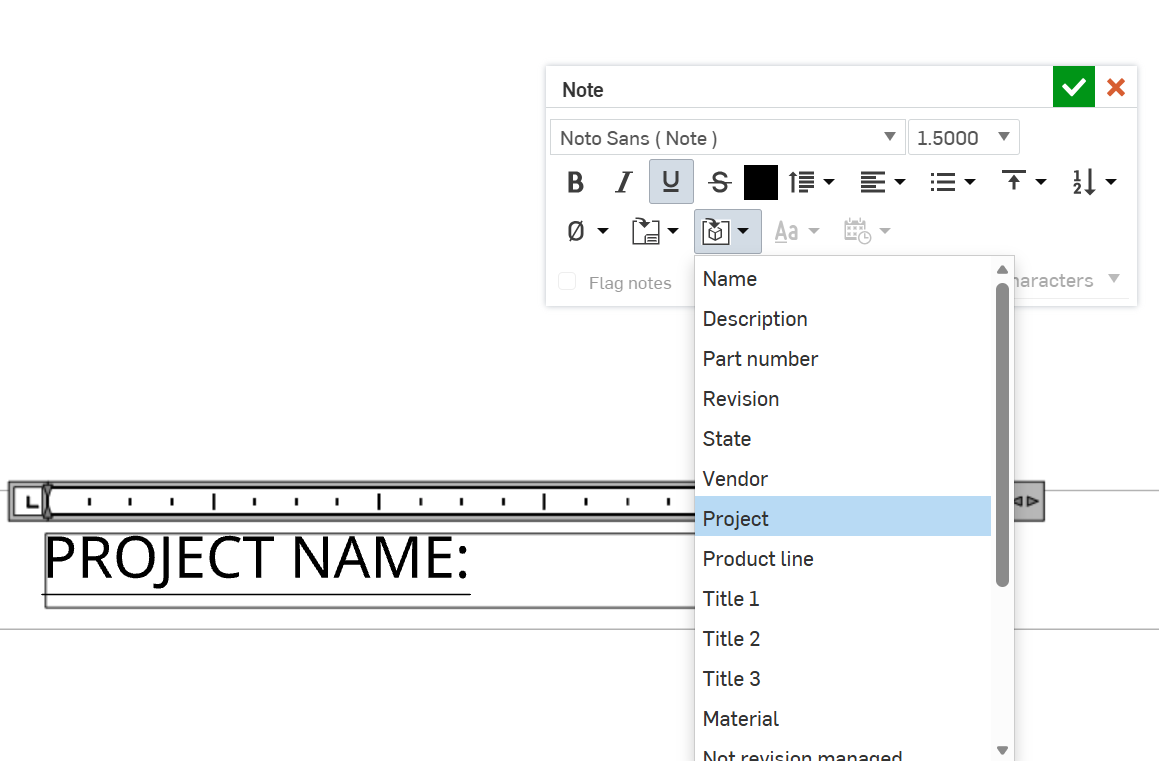
Task: Enable the Flag notes checkbox
Action: point(567,281)
